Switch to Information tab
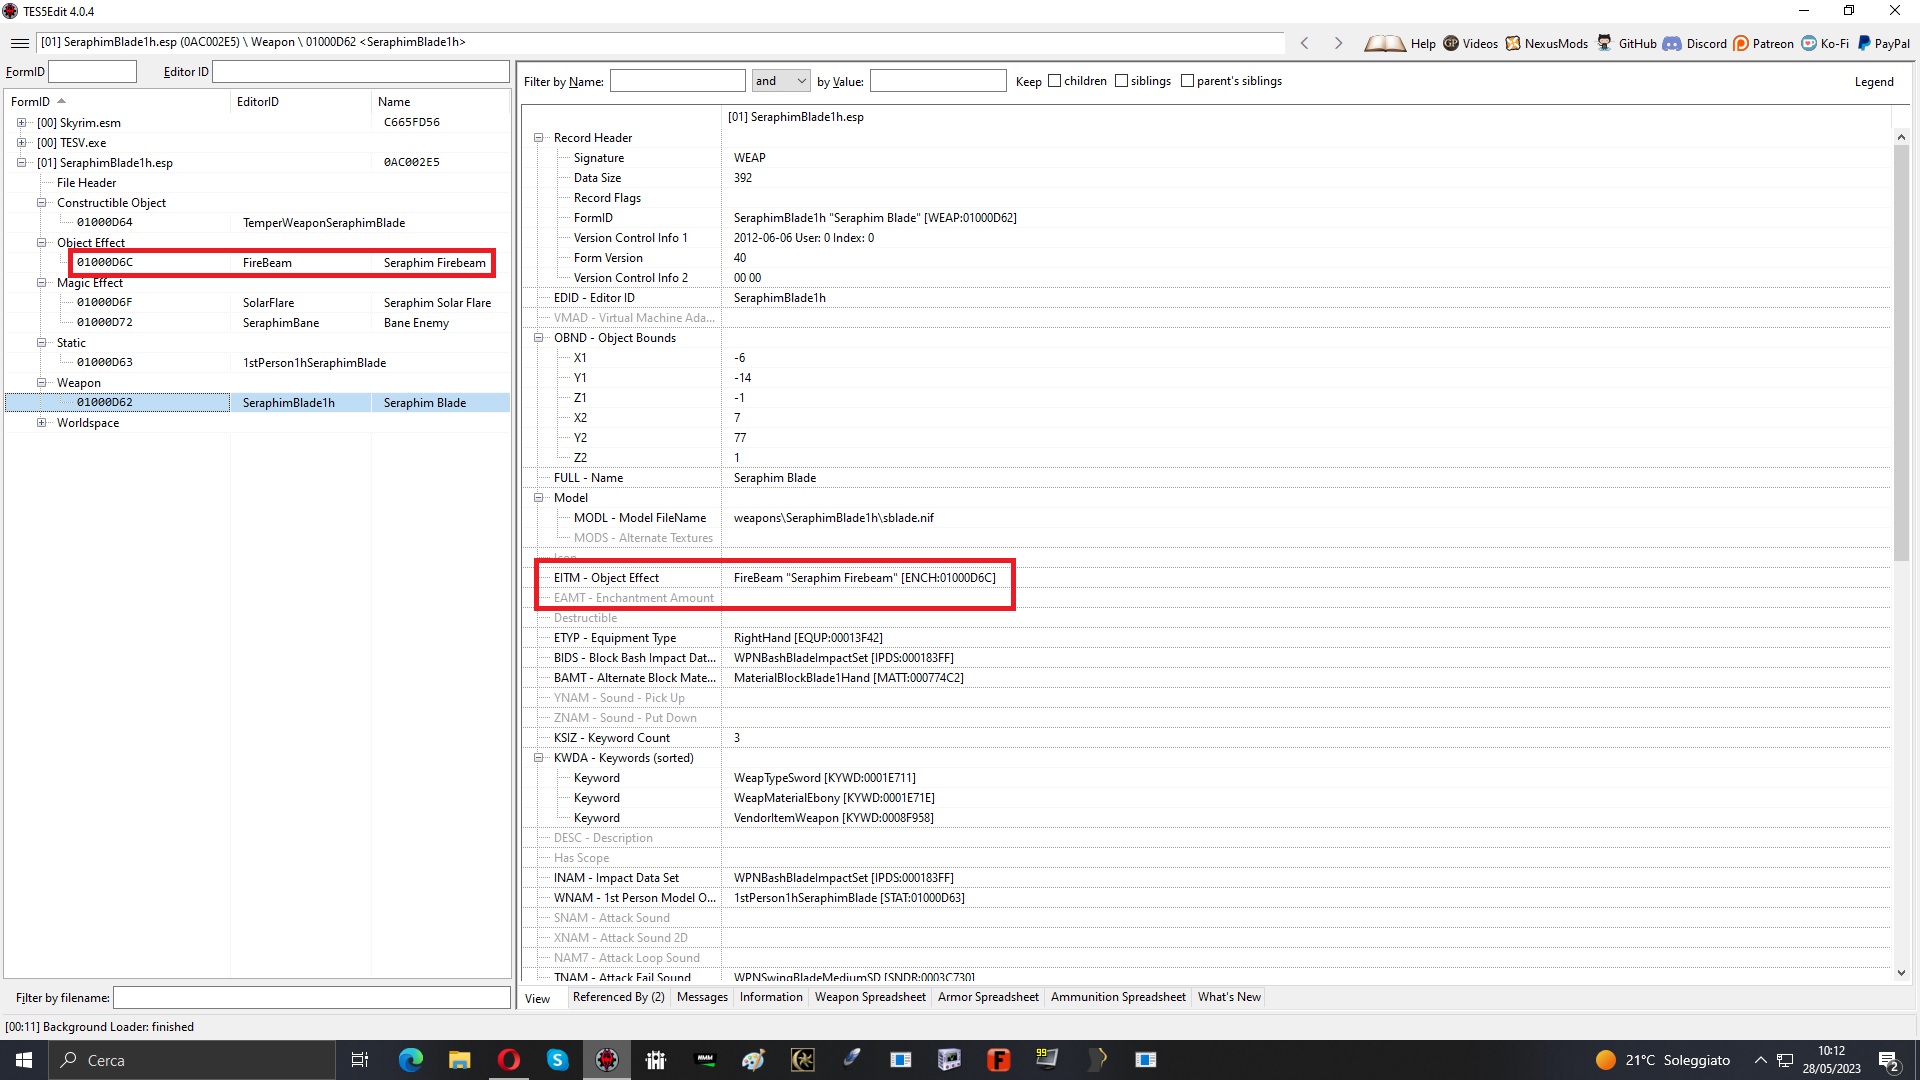 pyautogui.click(x=771, y=997)
